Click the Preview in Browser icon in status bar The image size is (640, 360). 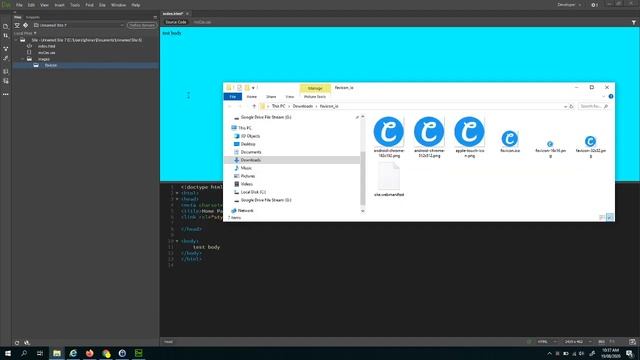tap(632, 342)
